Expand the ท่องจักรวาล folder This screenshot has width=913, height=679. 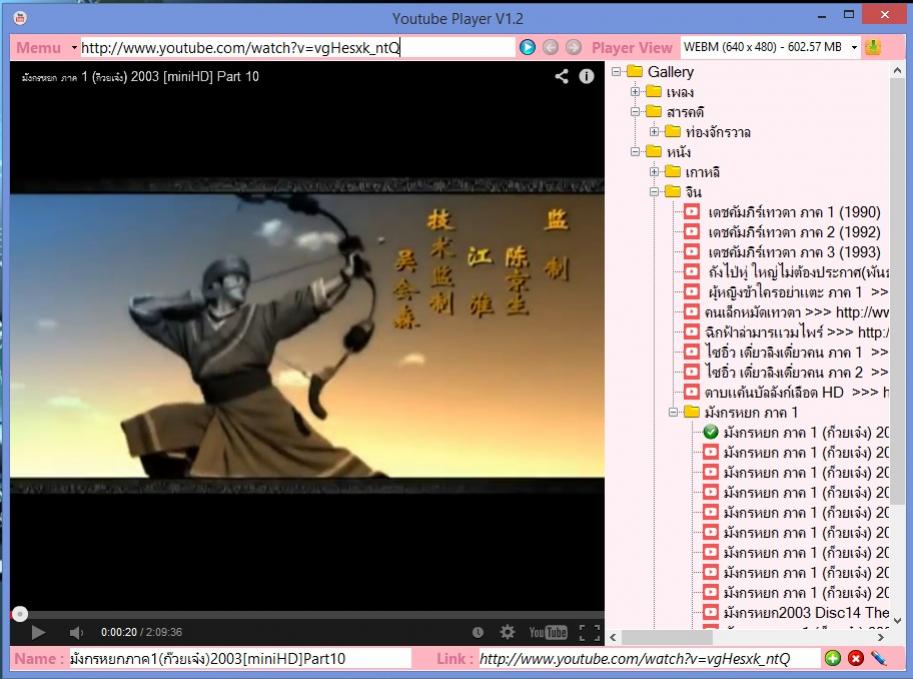click(654, 132)
